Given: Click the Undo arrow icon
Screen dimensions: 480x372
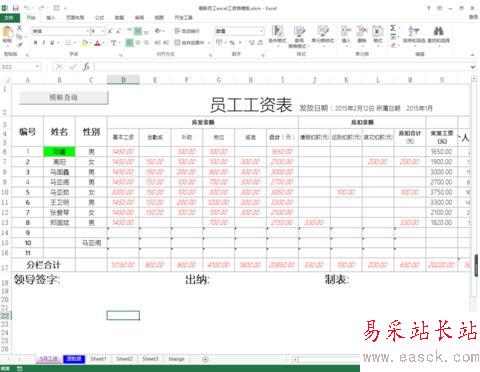Looking at the screenshot, I should point(27,7).
